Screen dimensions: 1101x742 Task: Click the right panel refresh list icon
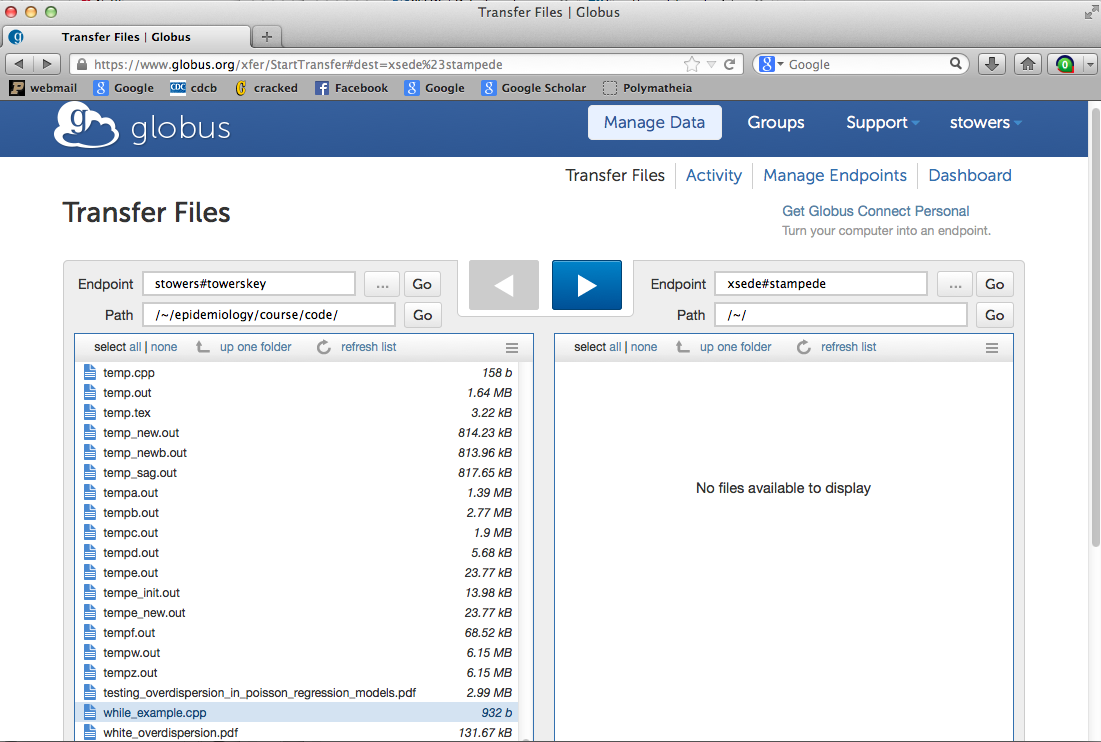(x=804, y=347)
